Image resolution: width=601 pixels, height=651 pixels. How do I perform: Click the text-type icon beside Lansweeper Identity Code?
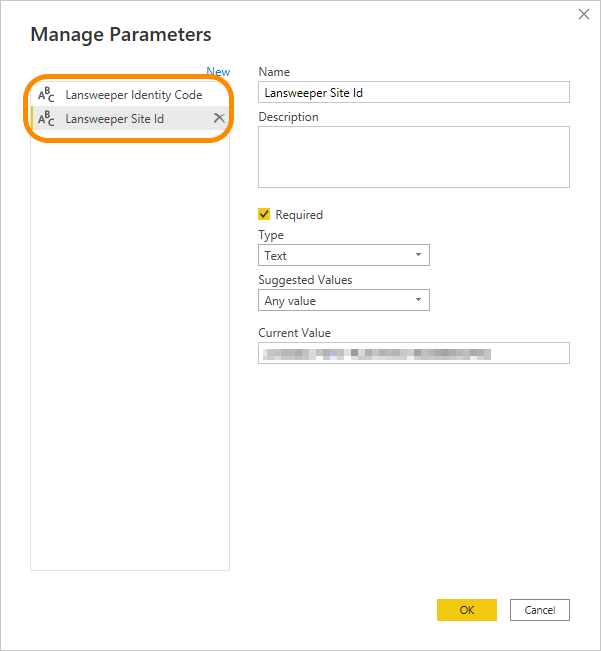[46, 95]
